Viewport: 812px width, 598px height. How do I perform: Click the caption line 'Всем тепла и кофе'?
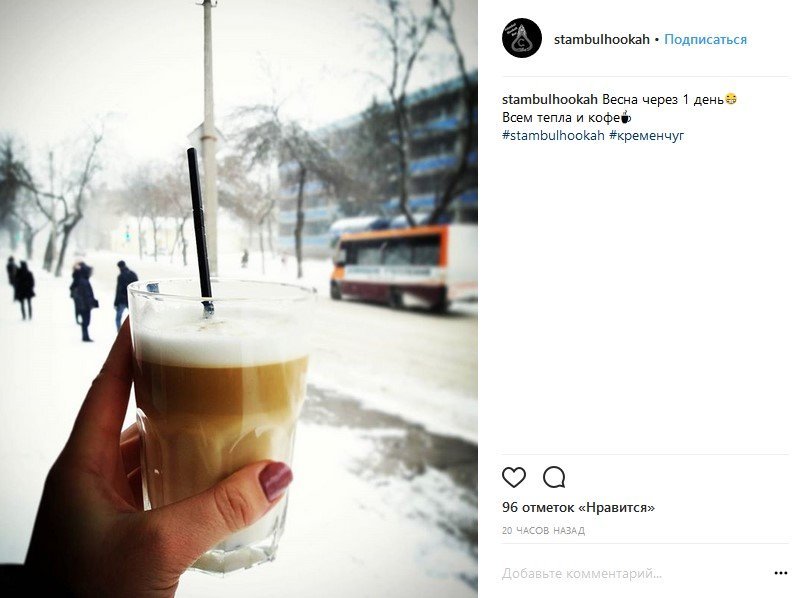point(561,117)
